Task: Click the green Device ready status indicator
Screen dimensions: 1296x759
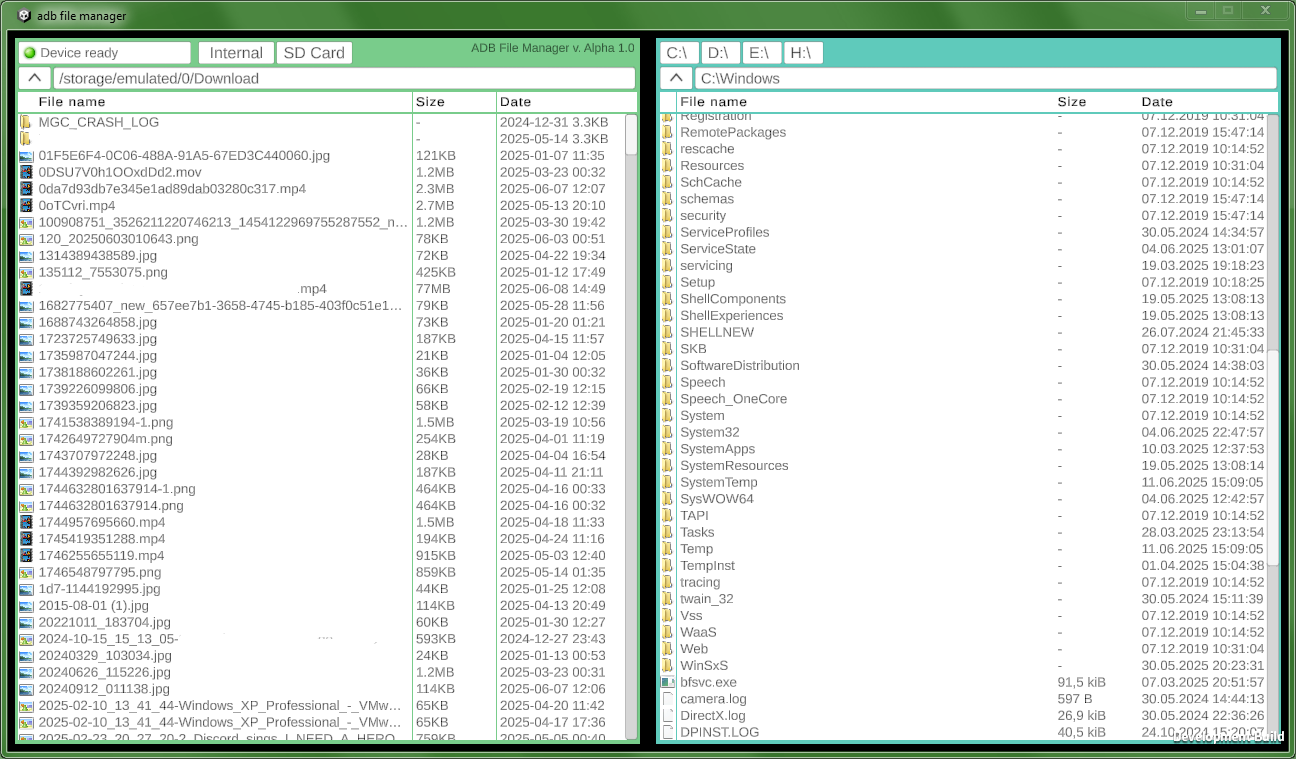Action: (29, 53)
